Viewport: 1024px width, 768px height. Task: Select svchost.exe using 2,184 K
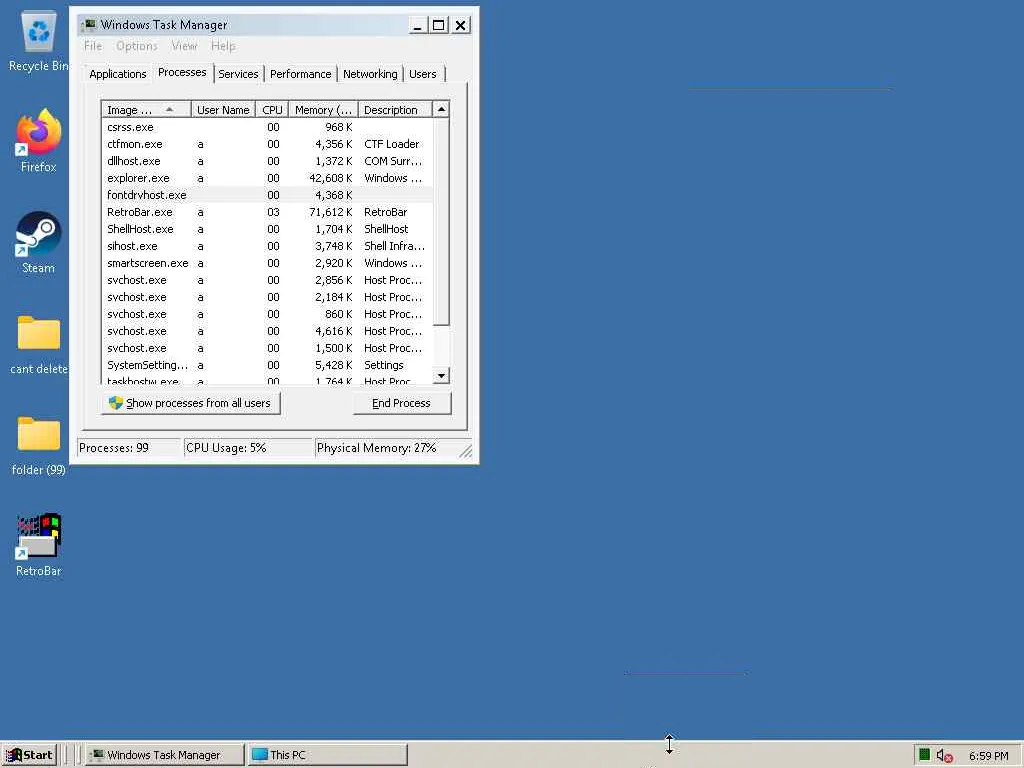click(267, 297)
